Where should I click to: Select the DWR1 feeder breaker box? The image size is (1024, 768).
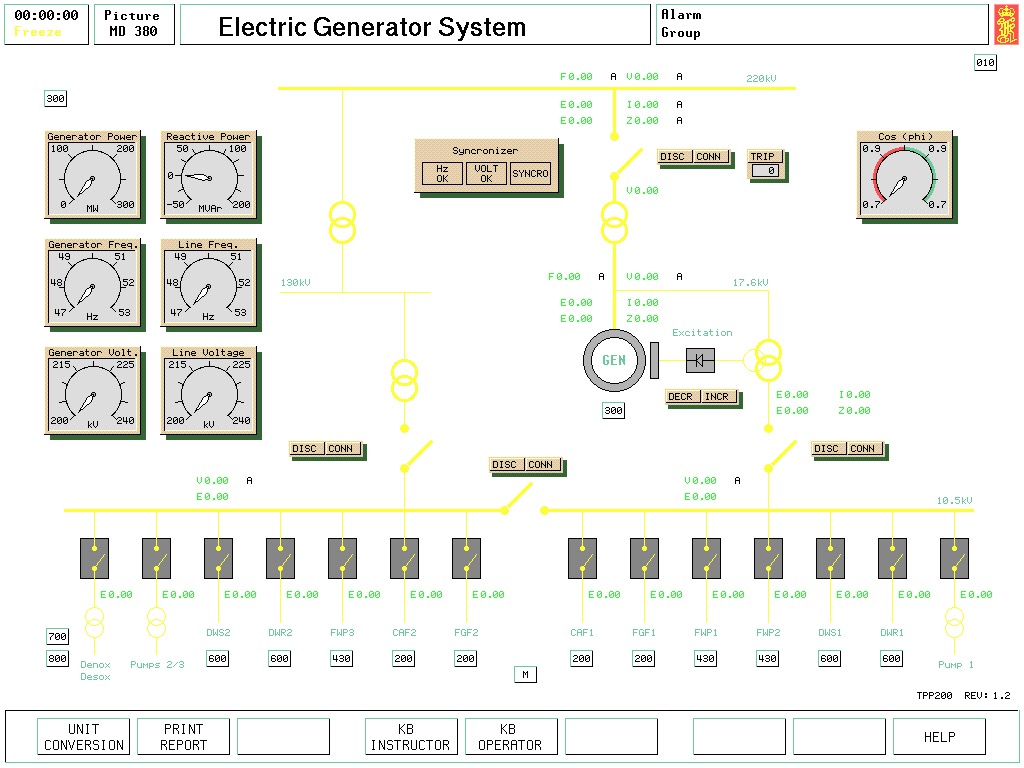[893, 558]
